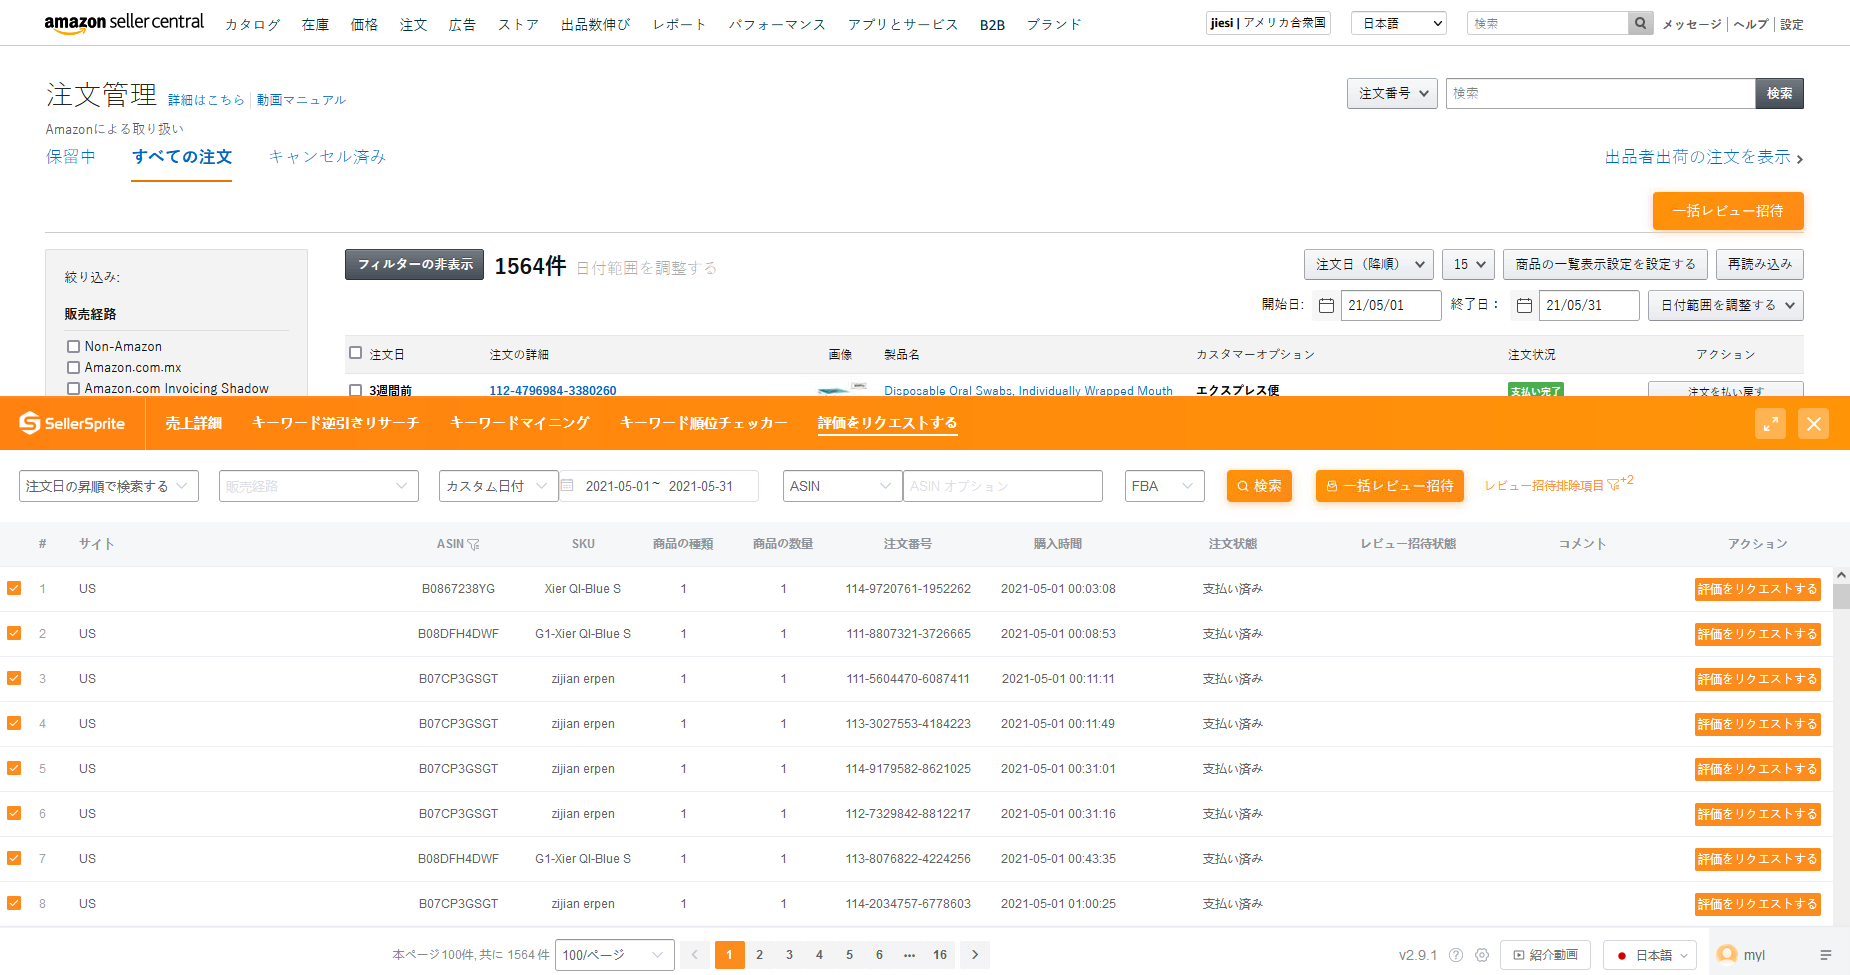Open the start date calendar icon
The image size is (1850, 975).
tap(1326, 305)
